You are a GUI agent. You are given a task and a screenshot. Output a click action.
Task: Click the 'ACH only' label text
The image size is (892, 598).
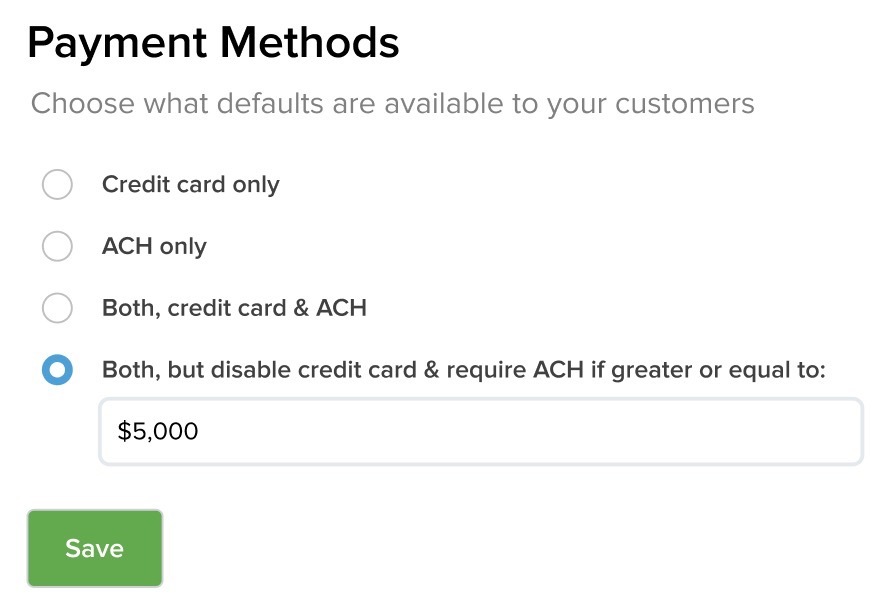(x=154, y=246)
